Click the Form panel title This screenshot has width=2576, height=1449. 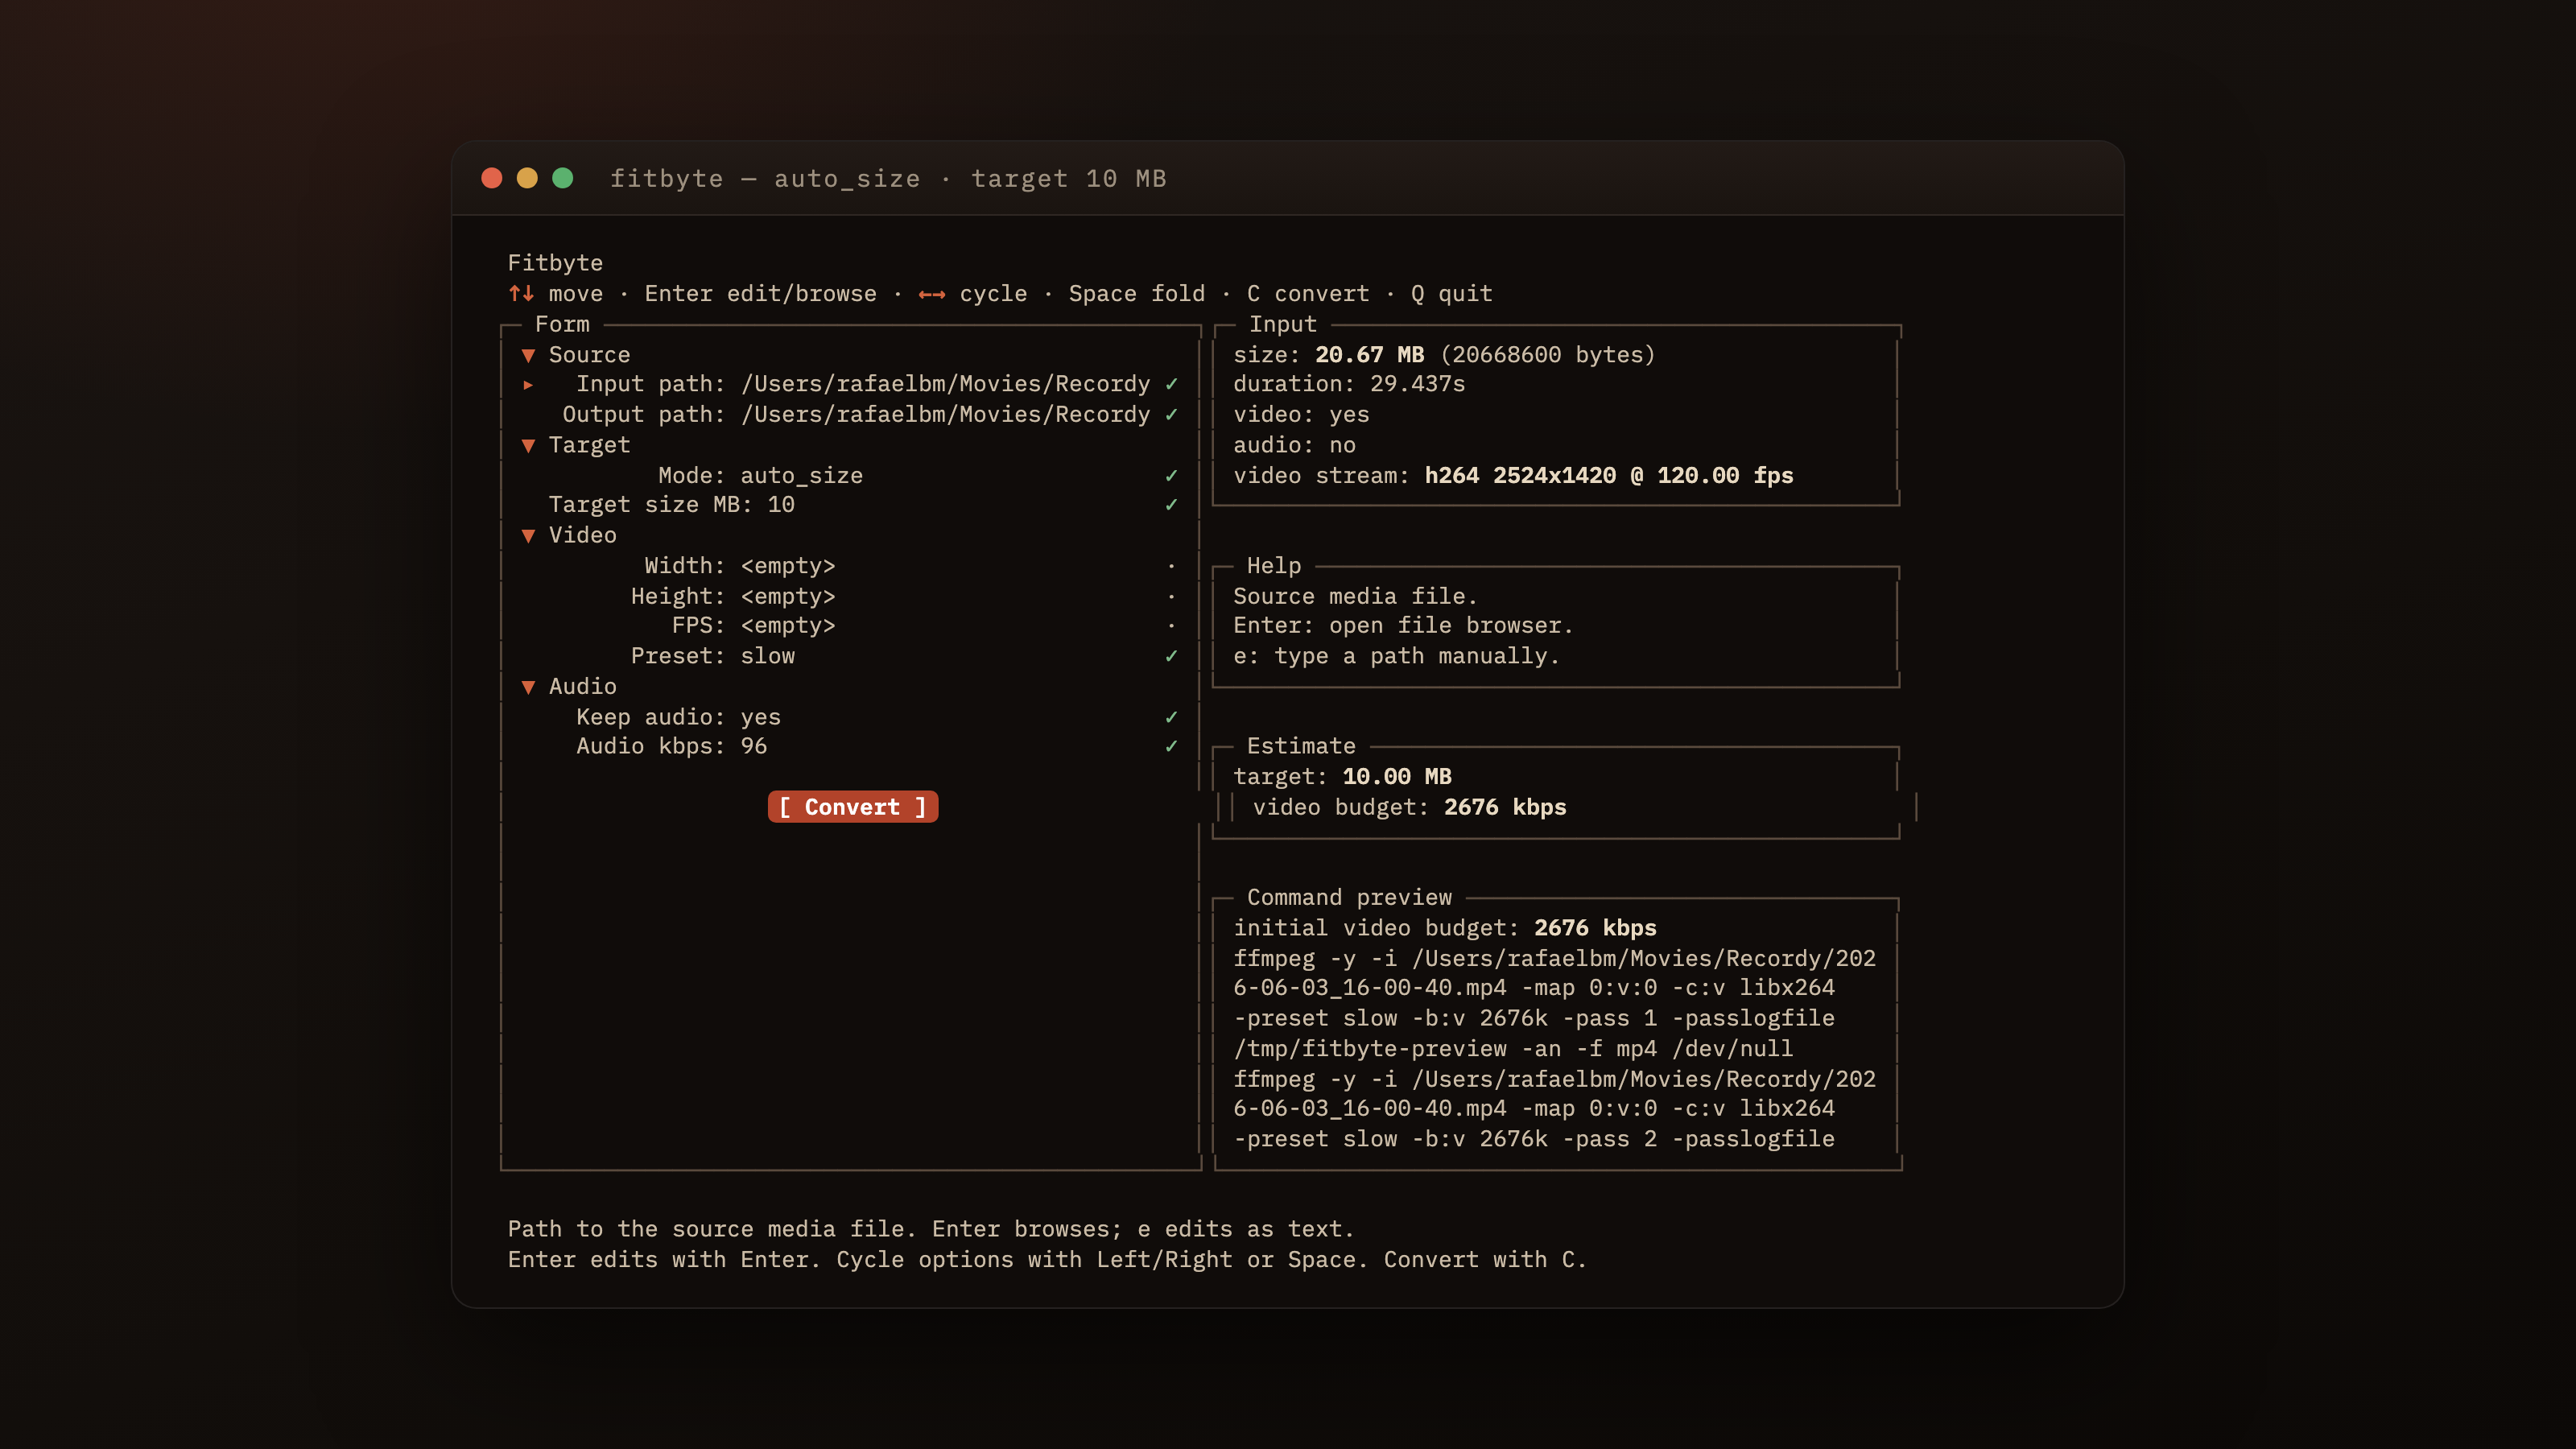pyautogui.click(x=562, y=324)
